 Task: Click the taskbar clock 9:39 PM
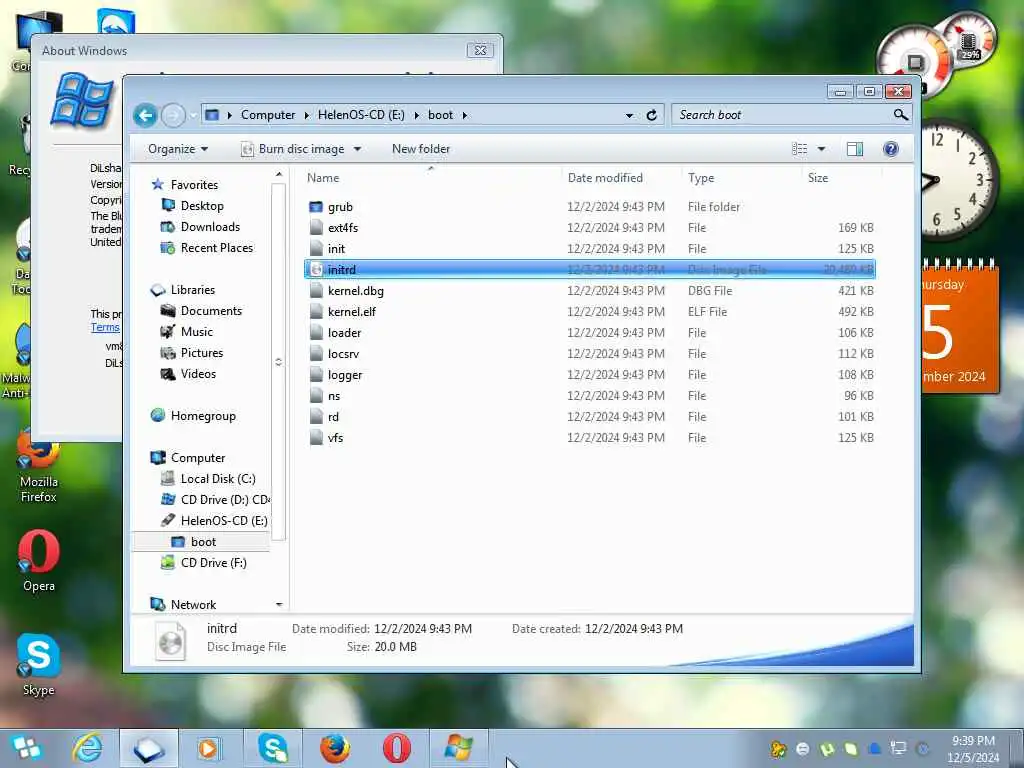point(973,741)
